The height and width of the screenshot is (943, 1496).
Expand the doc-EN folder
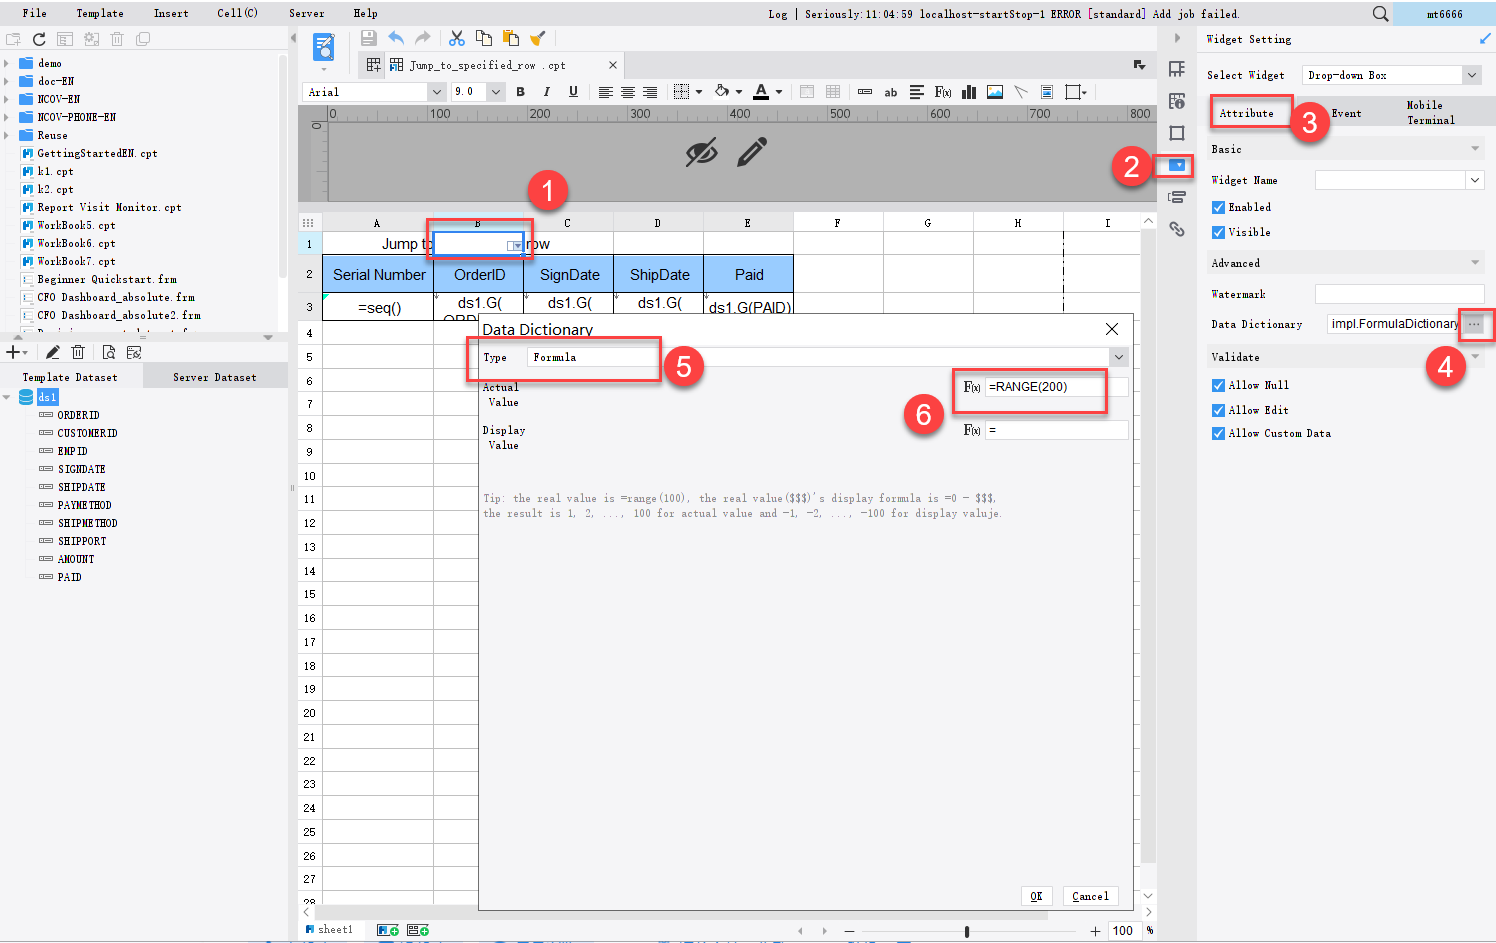7,81
